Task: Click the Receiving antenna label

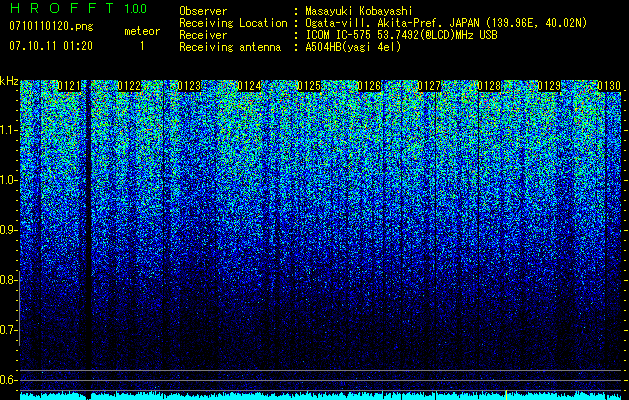Action: (x=230, y=47)
